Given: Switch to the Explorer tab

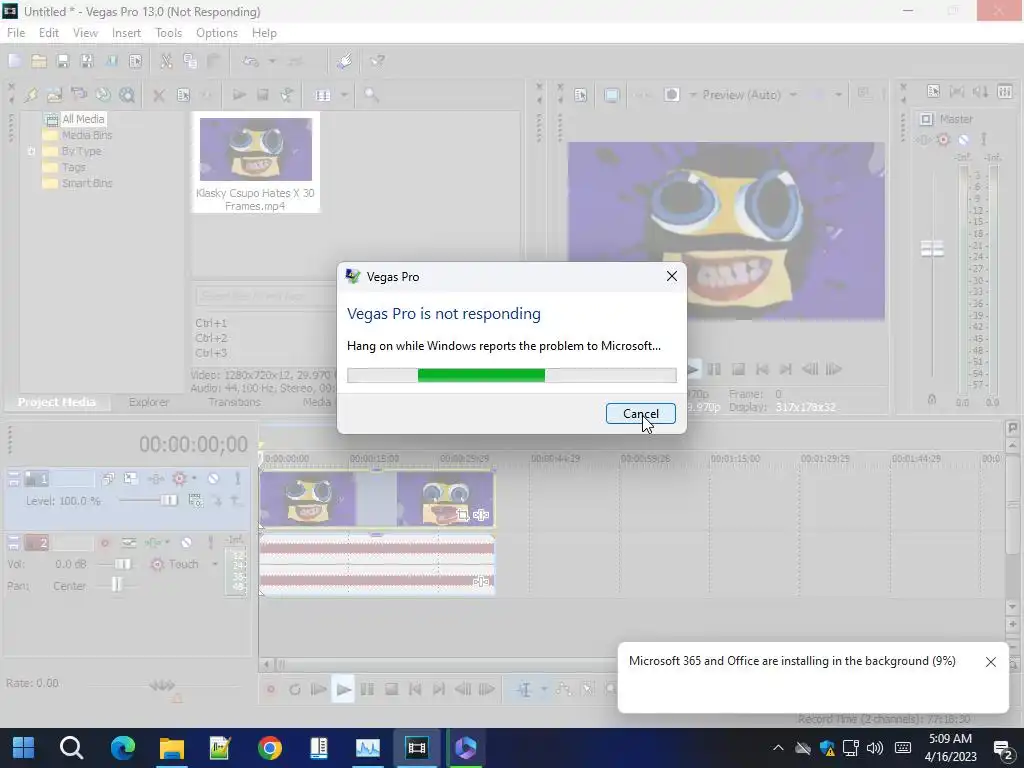Looking at the screenshot, I should click(148, 402).
